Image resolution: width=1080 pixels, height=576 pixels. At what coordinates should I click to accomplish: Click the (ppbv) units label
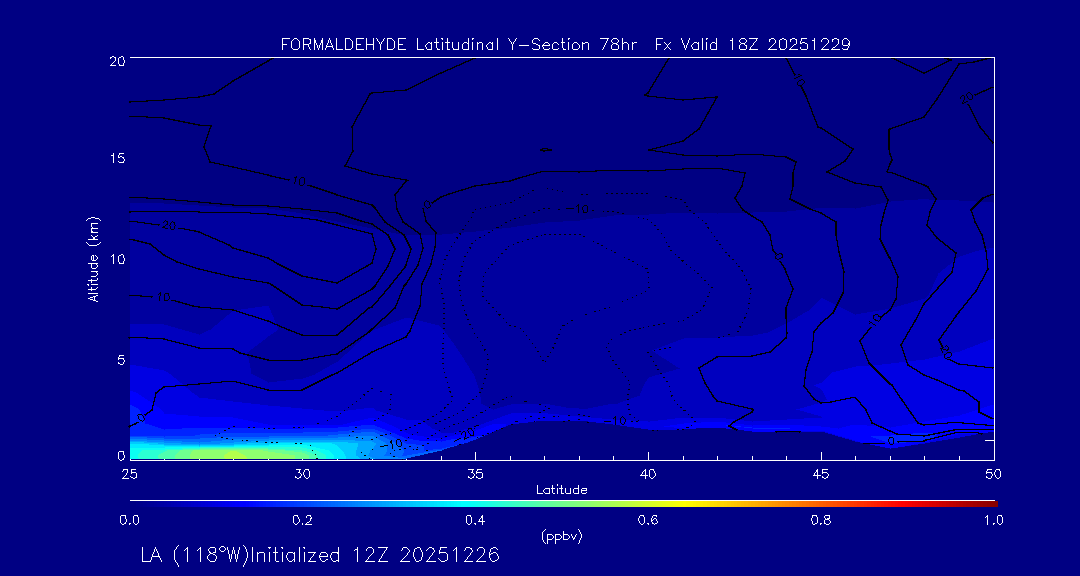561,536
